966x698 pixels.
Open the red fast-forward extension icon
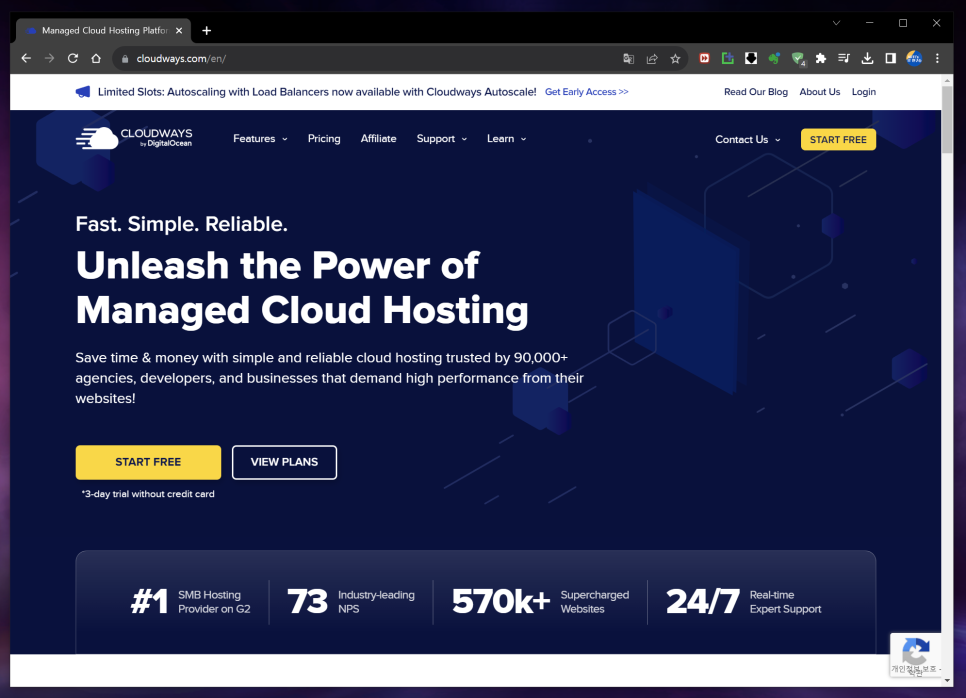pos(704,59)
